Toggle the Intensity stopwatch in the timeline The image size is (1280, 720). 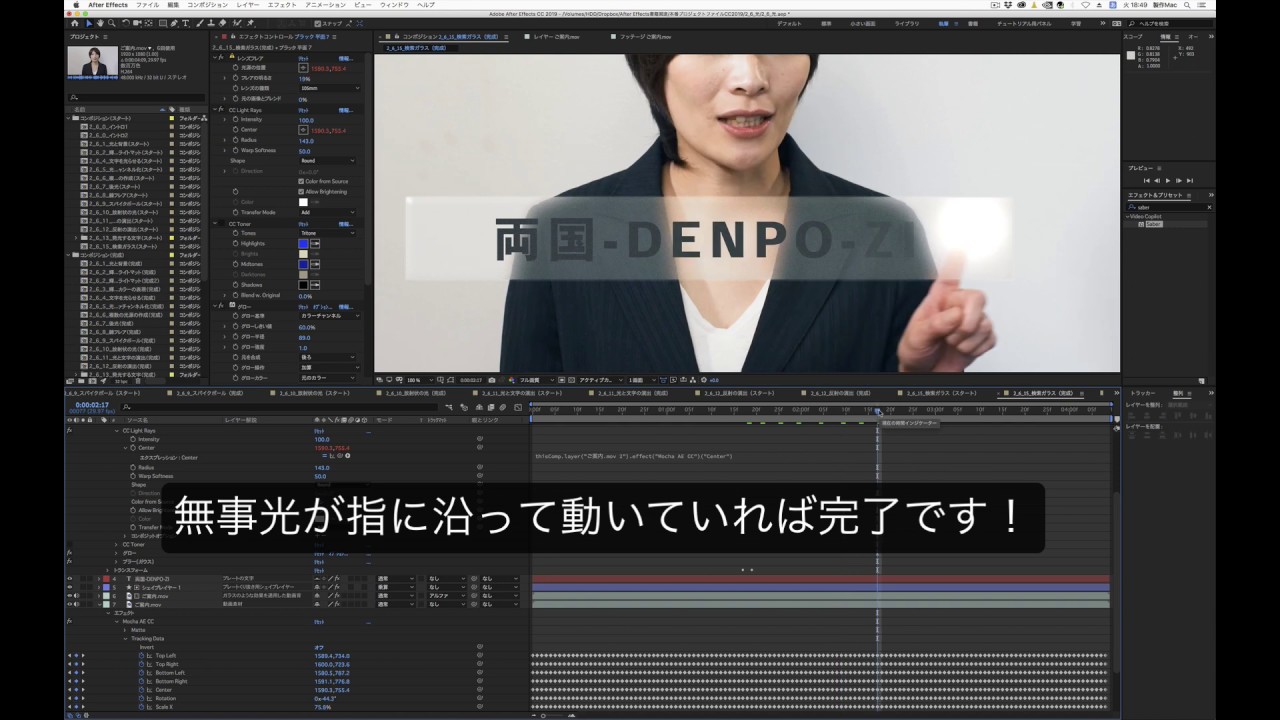(133, 439)
